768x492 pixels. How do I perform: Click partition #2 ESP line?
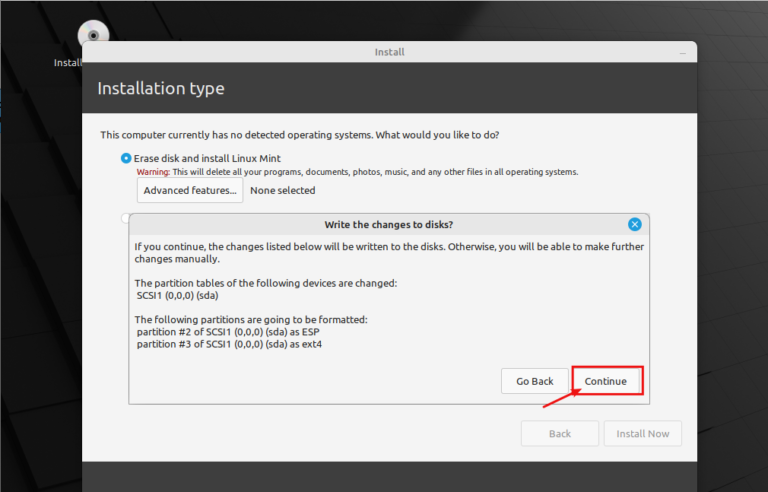228,332
